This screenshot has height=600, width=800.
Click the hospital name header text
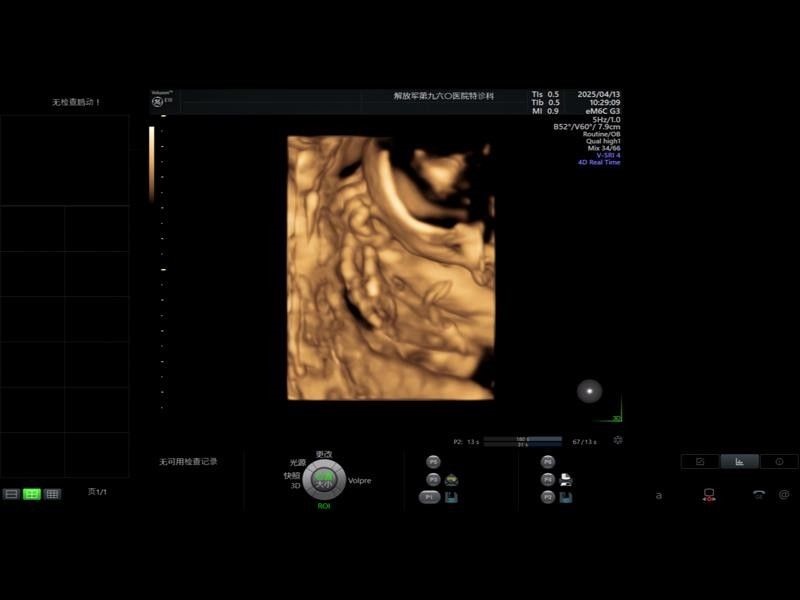(x=443, y=96)
